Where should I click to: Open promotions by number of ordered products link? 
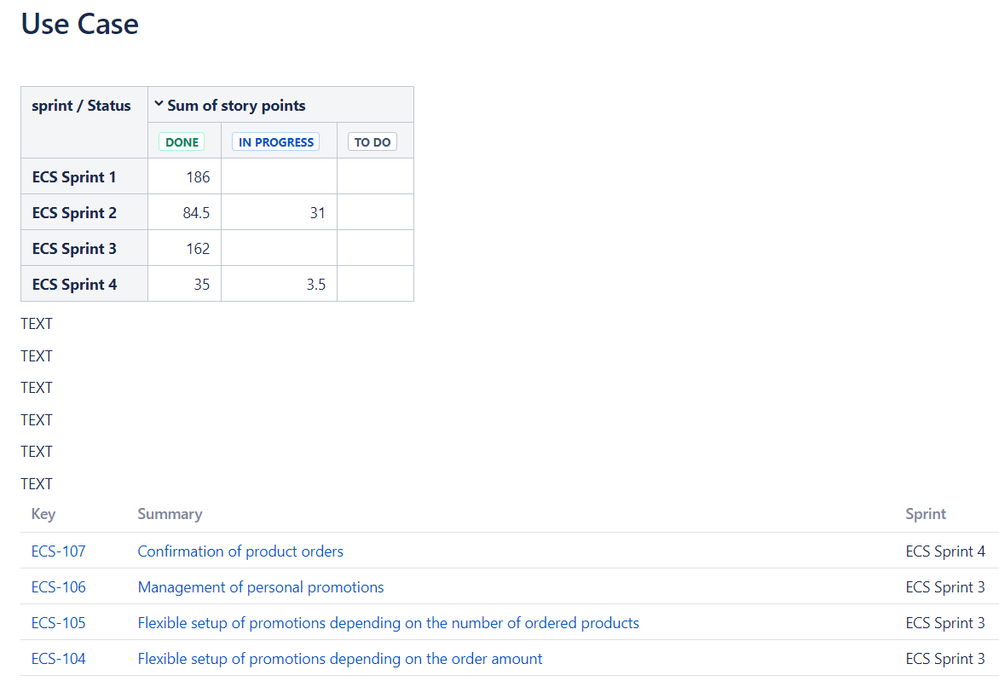pyautogui.click(x=388, y=623)
